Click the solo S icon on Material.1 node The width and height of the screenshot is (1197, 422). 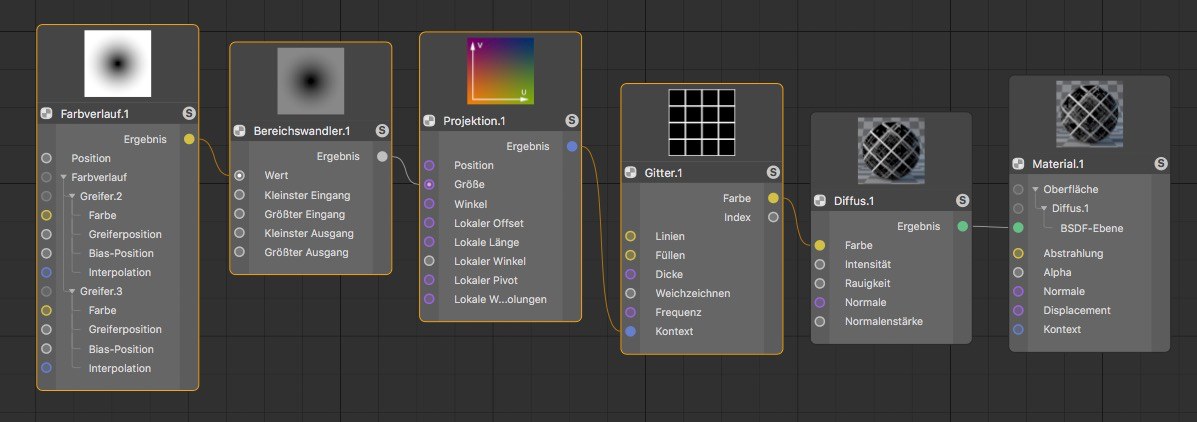(1161, 163)
